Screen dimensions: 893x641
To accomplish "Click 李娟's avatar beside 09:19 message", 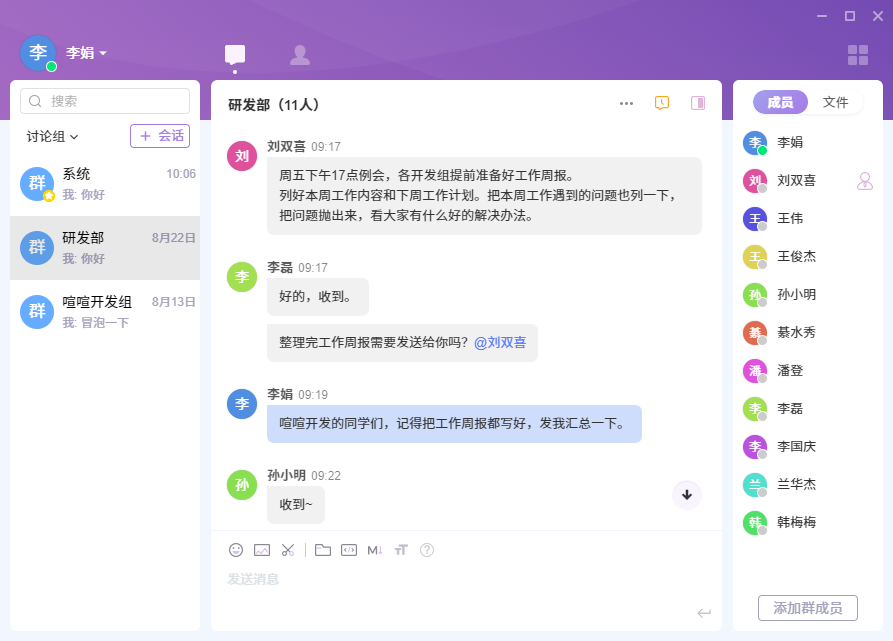I will pyautogui.click(x=242, y=404).
